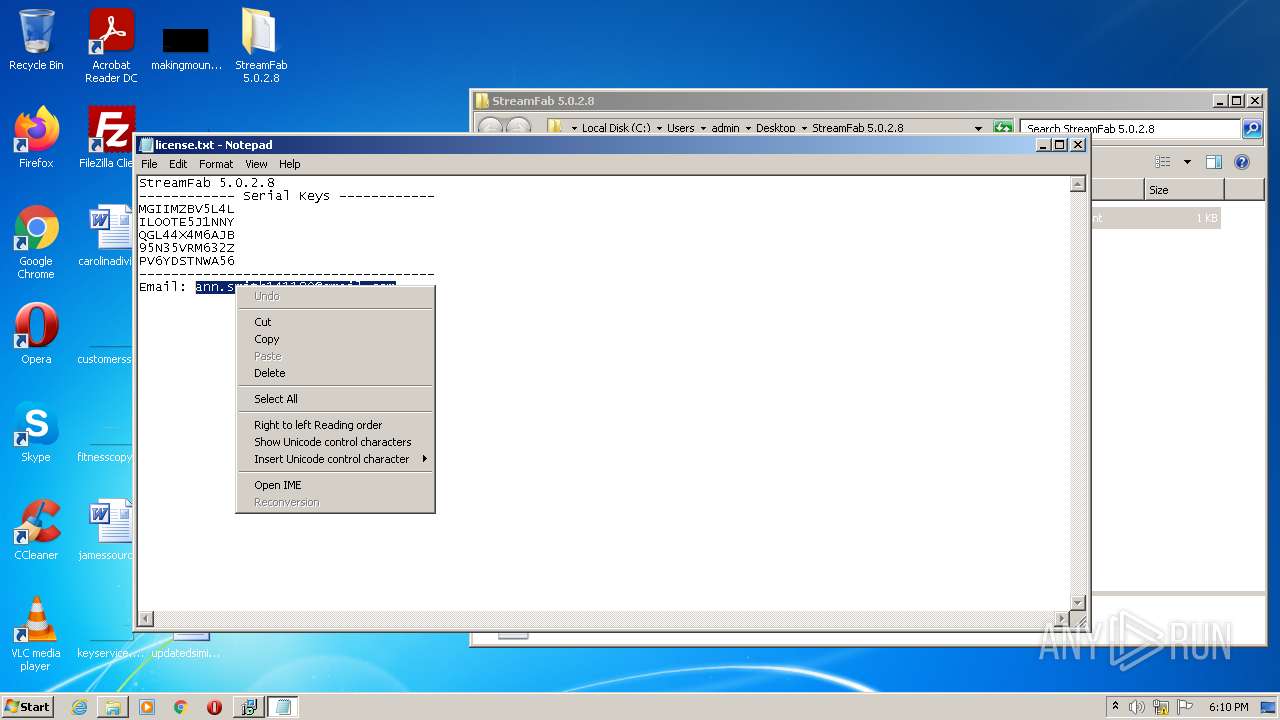The image size is (1280, 720).
Task: Click serial key line QGL44X4M6AJB
Action: click(x=186, y=235)
